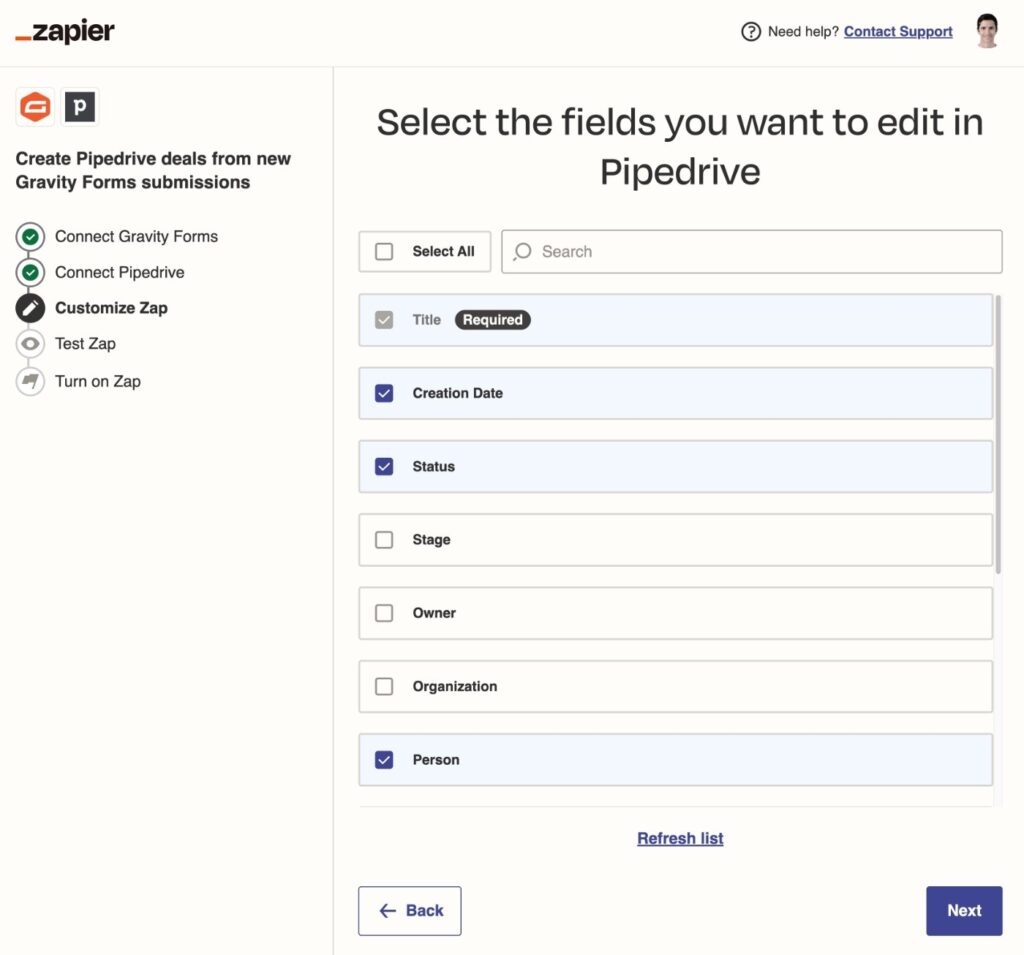Image resolution: width=1024 pixels, height=955 pixels.
Task: Go back using the Back button
Action: coord(409,910)
